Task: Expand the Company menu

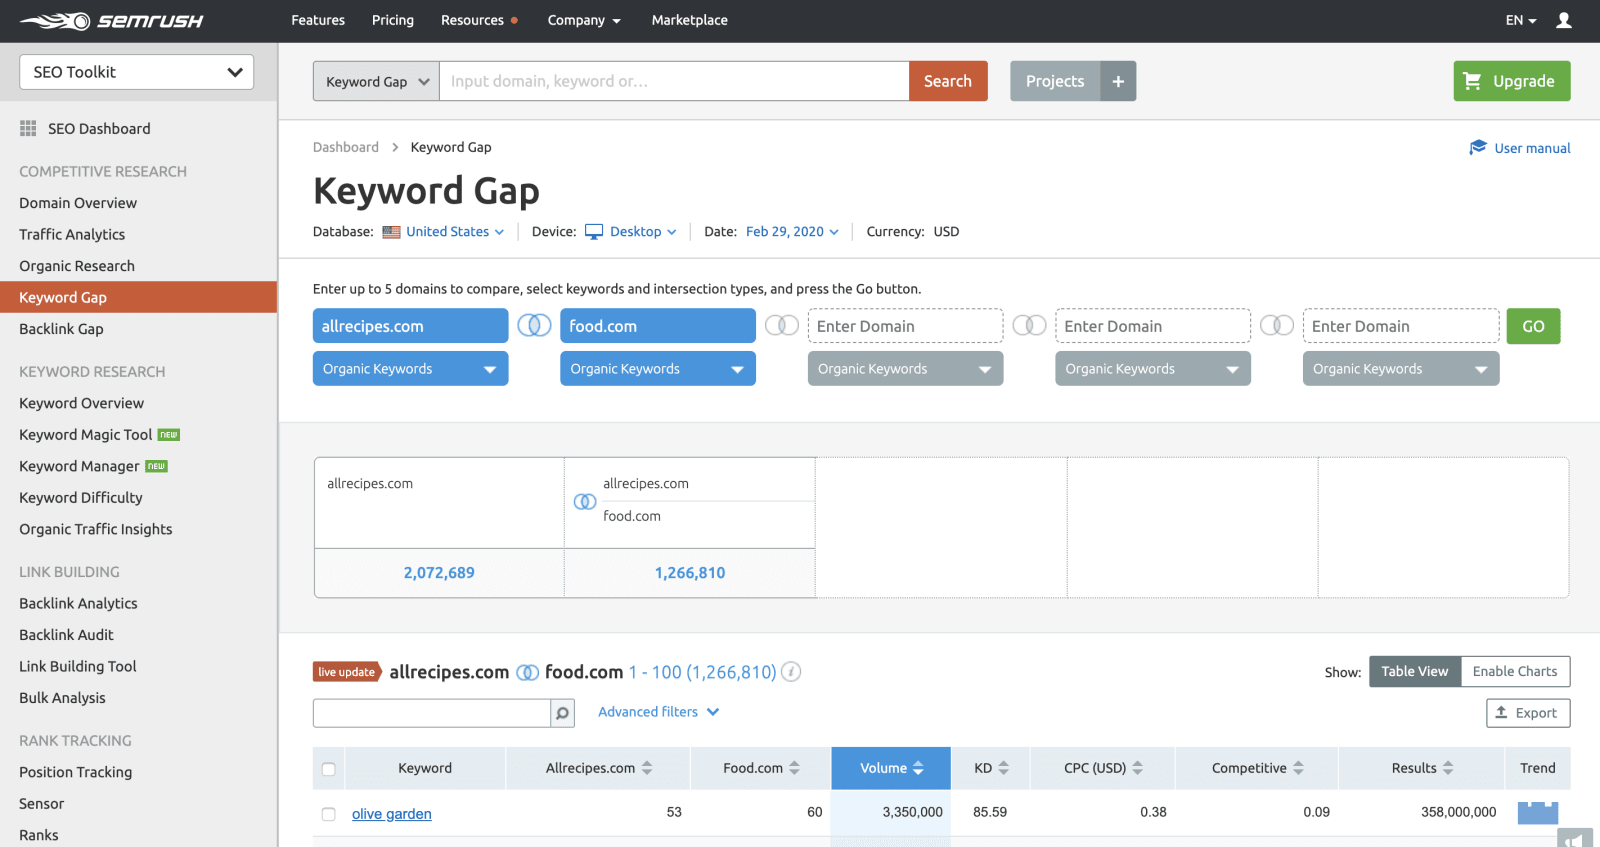Action: click(584, 20)
